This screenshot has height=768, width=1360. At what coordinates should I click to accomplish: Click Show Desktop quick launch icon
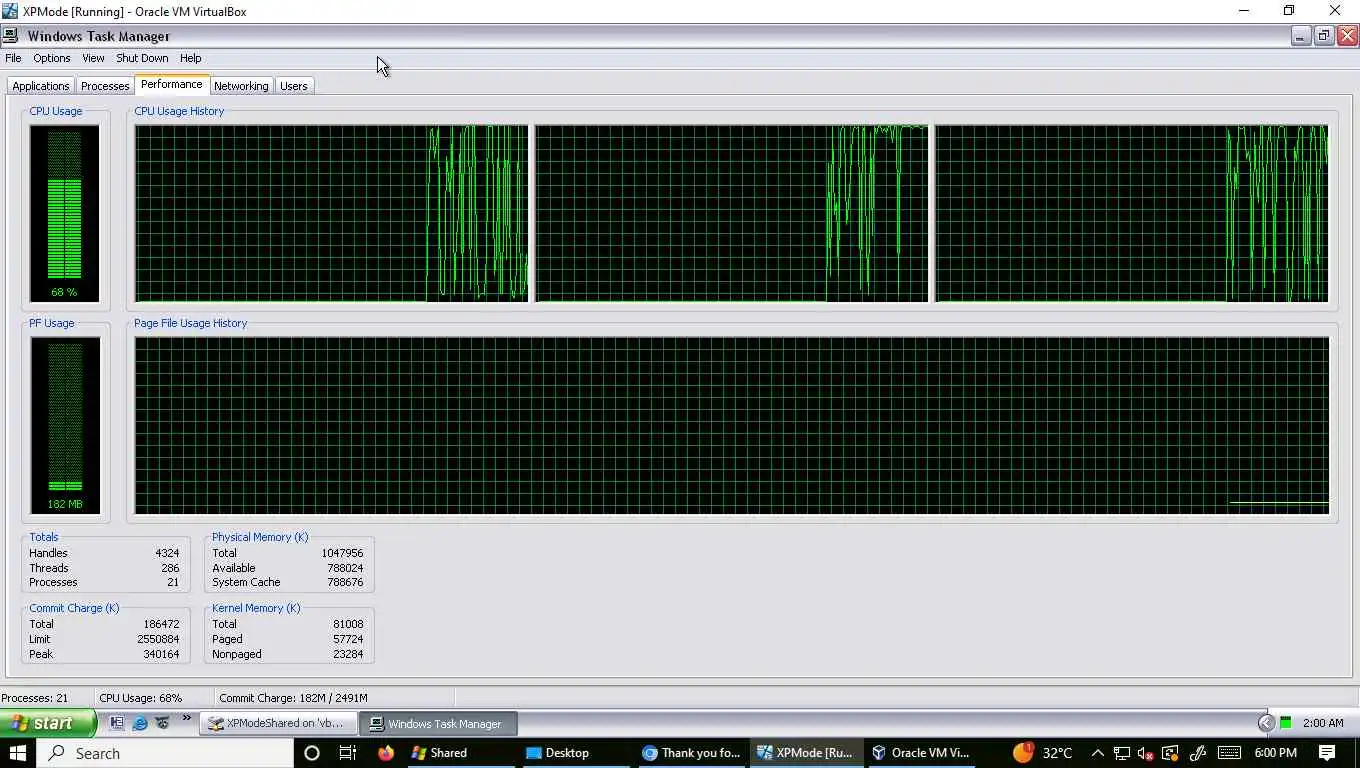click(x=117, y=723)
